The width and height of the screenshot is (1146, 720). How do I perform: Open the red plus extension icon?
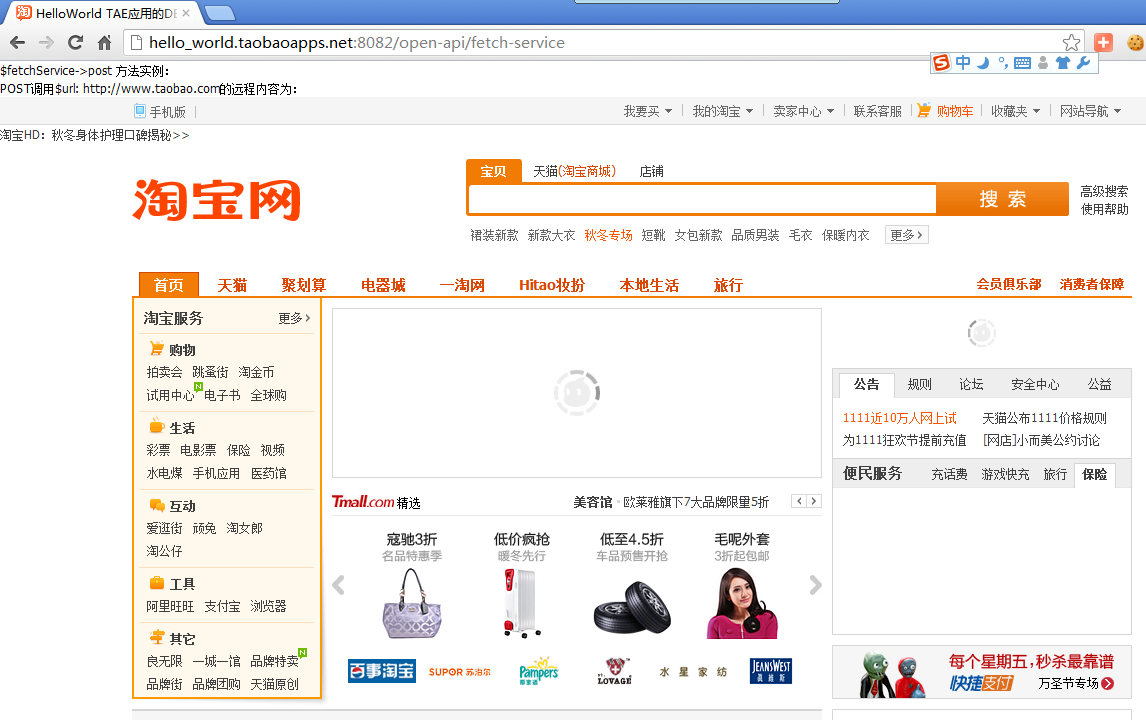1104,42
